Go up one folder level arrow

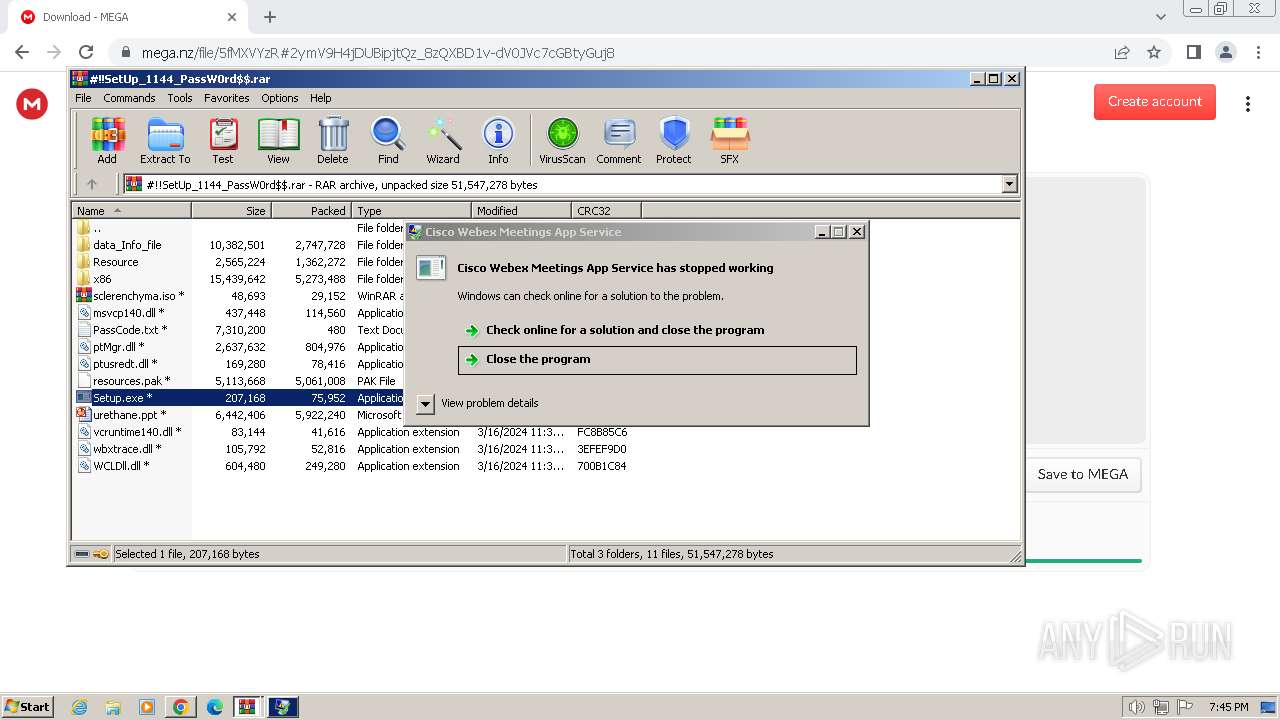[x=92, y=184]
